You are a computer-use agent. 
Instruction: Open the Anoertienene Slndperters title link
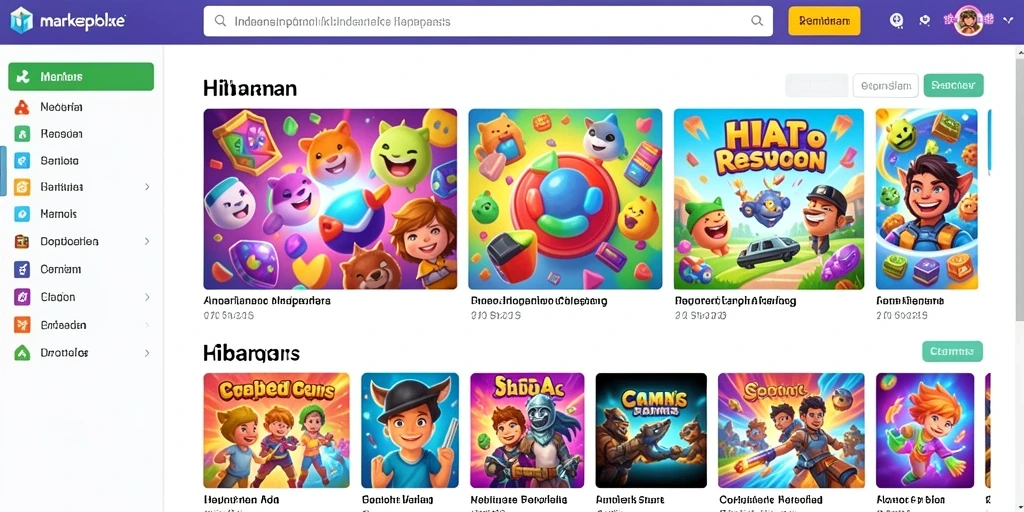(x=266, y=301)
